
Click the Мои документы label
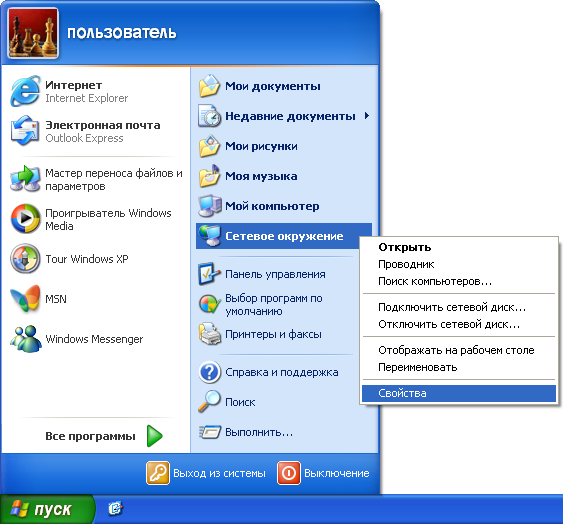(x=273, y=86)
